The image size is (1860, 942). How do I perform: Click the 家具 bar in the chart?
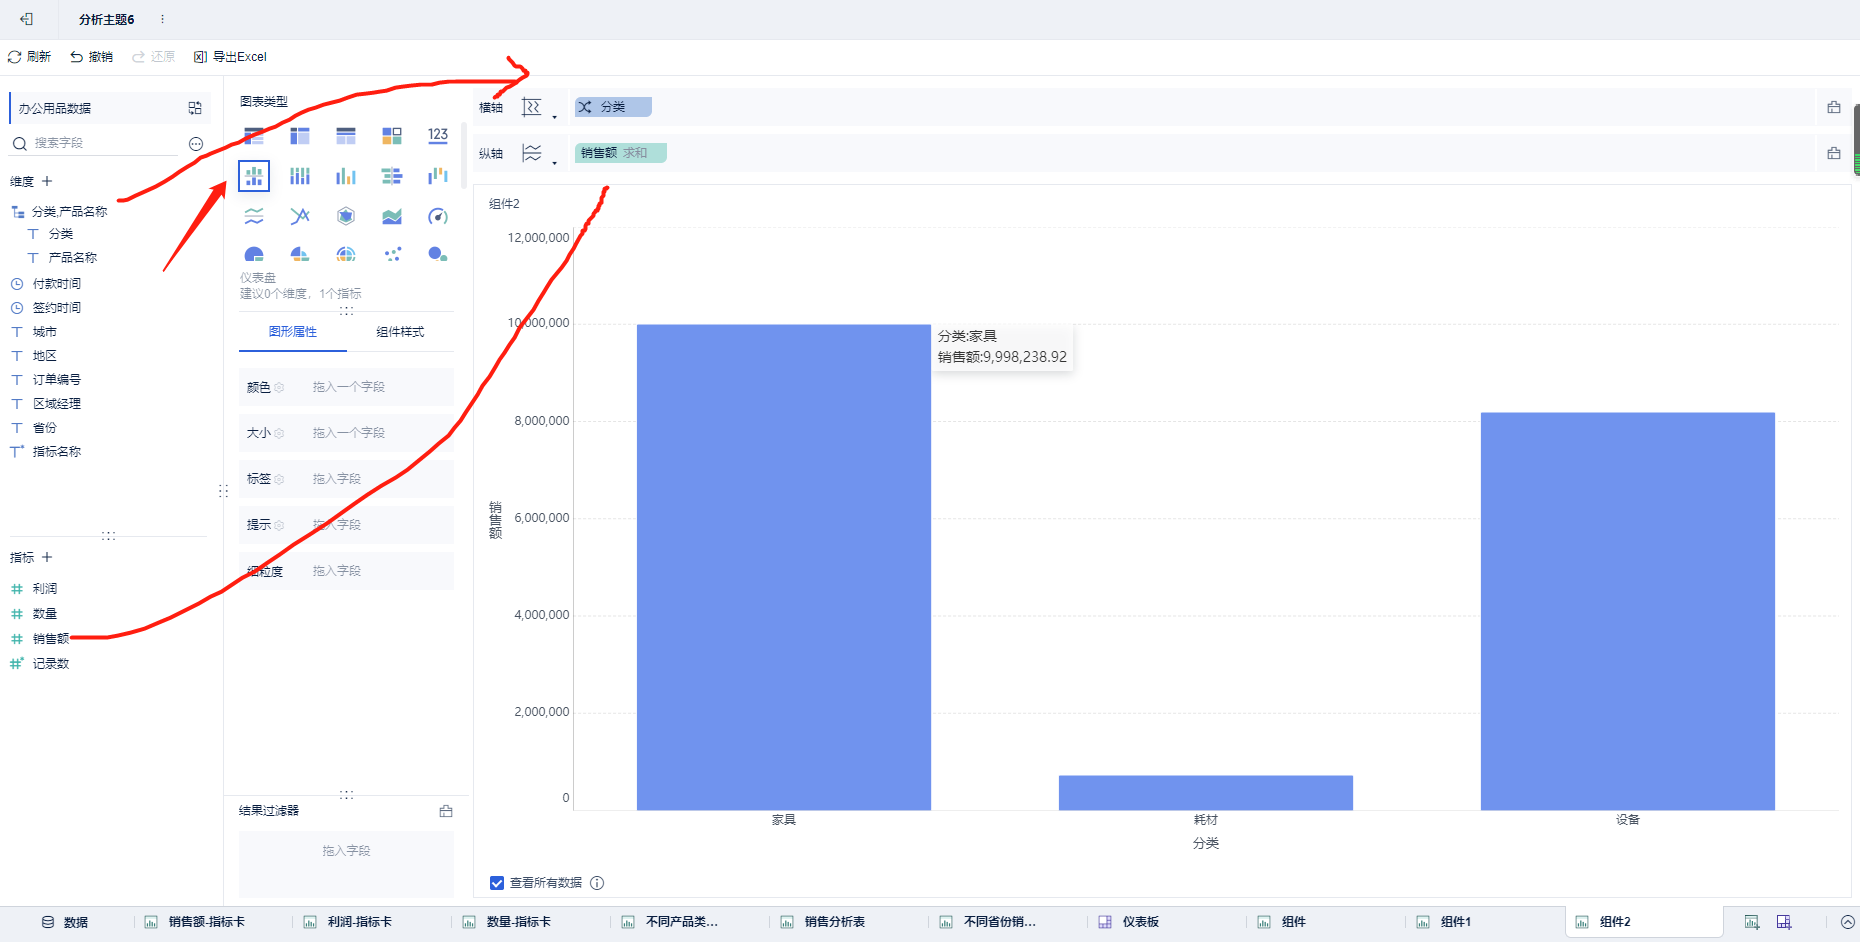pyautogui.click(x=784, y=567)
